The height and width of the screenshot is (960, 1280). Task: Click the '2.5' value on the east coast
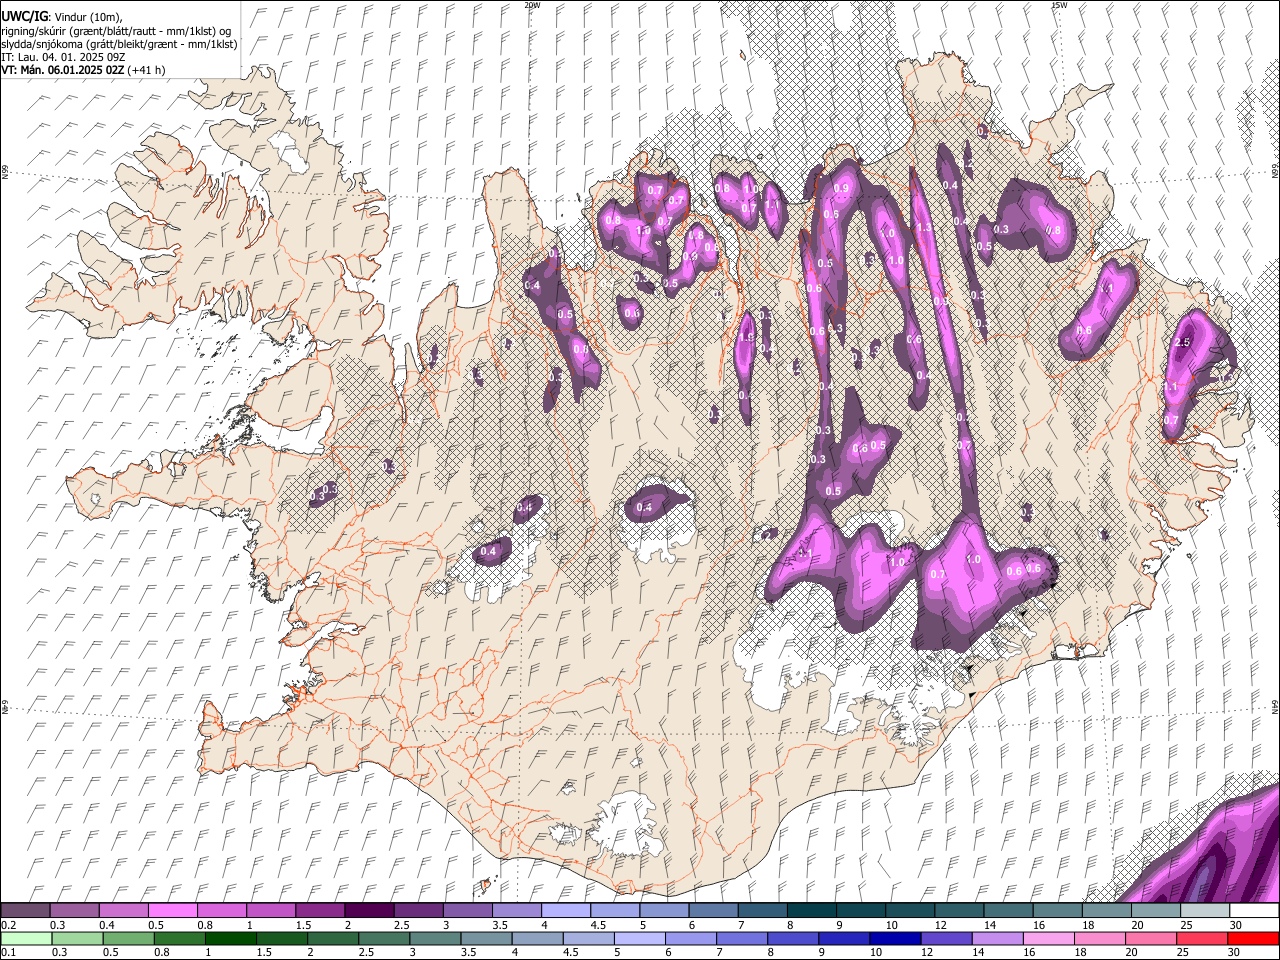pyautogui.click(x=1182, y=342)
